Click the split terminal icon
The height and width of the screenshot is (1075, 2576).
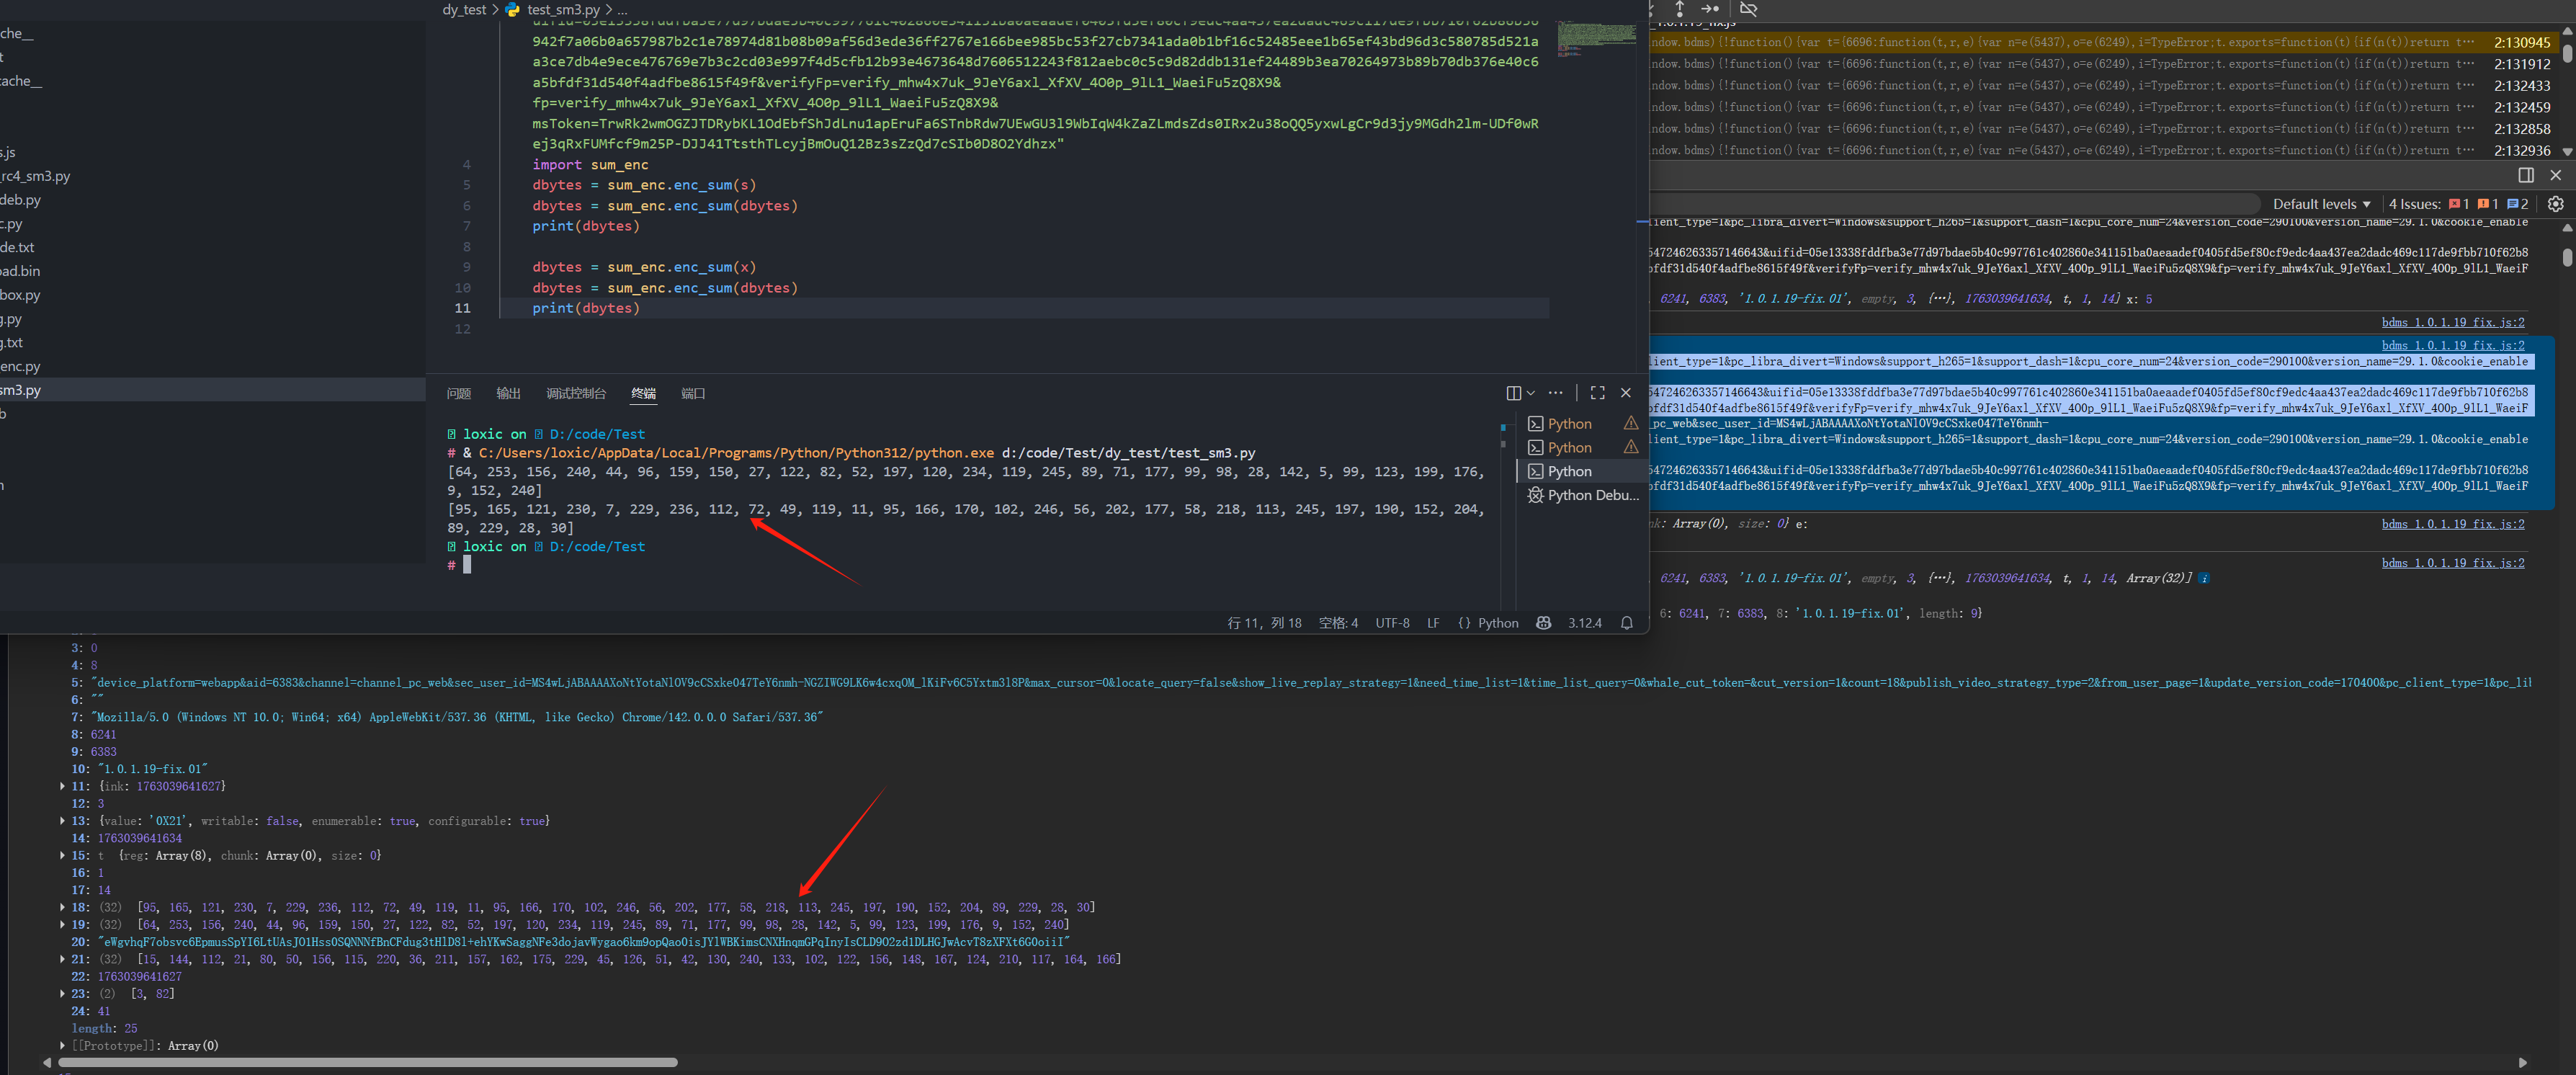coord(1513,393)
